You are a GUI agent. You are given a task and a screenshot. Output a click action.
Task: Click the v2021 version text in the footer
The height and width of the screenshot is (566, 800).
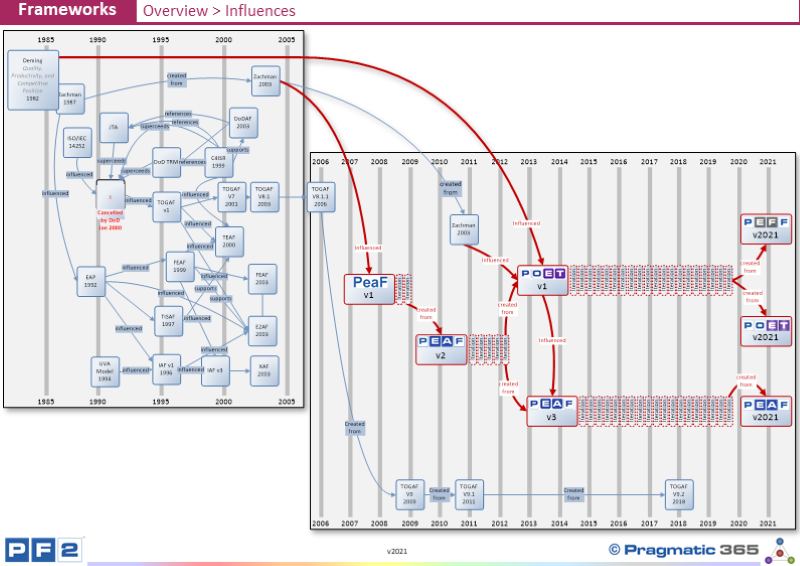(397, 551)
